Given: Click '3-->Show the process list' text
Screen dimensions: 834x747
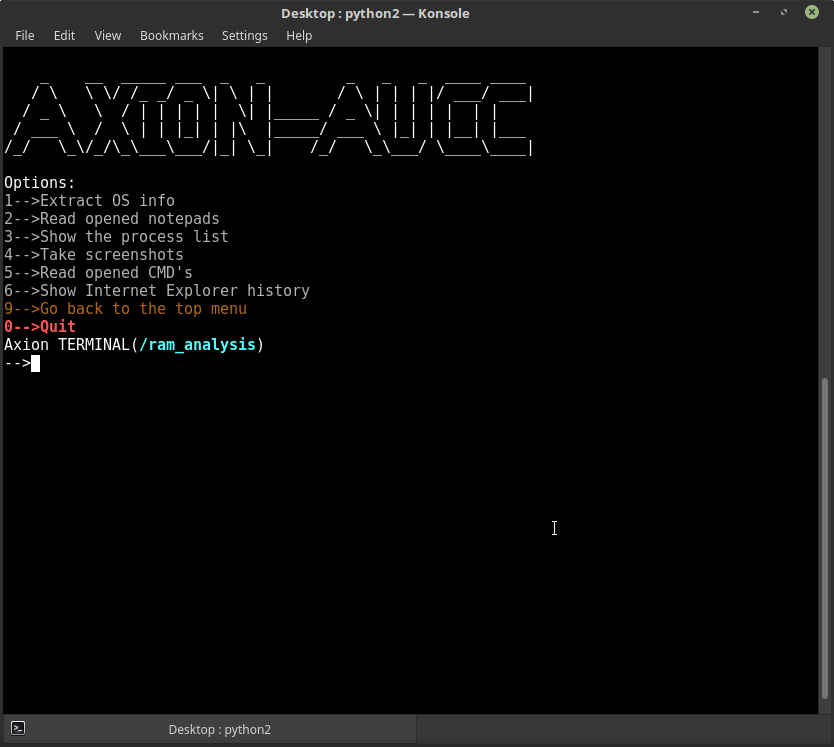Looking at the screenshot, I should (116, 237).
